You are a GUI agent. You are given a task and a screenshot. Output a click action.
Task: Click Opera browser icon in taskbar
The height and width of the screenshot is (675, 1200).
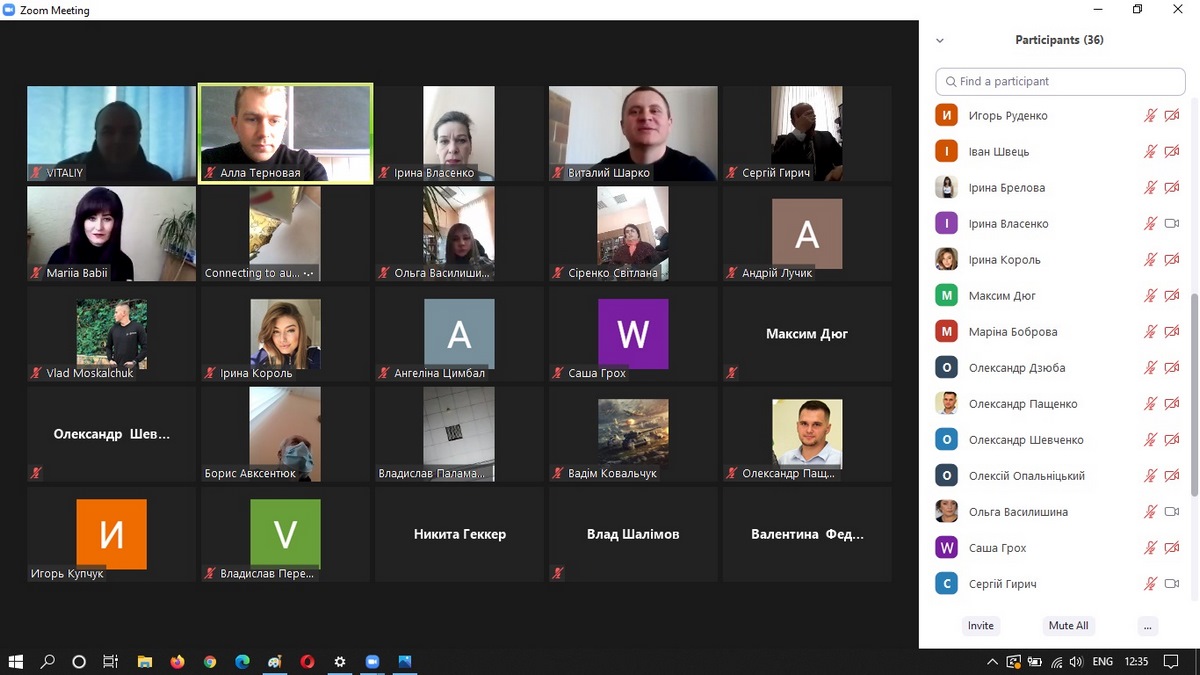[307, 662]
